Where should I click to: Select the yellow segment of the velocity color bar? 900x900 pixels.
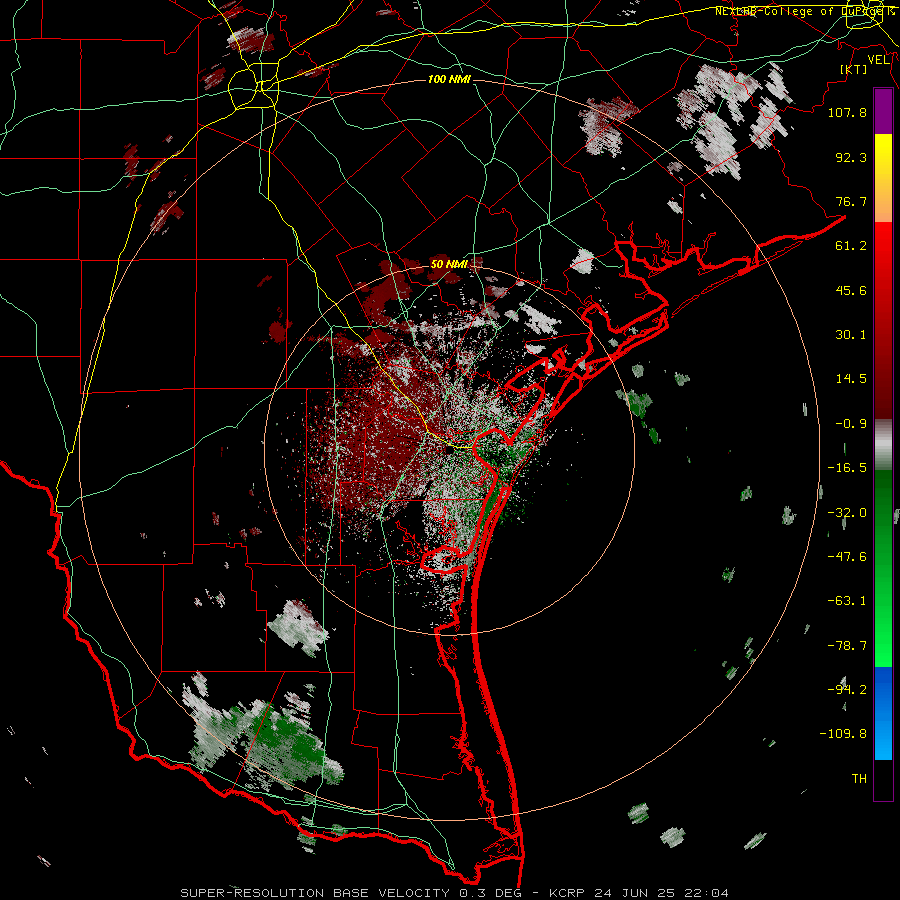click(883, 156)
